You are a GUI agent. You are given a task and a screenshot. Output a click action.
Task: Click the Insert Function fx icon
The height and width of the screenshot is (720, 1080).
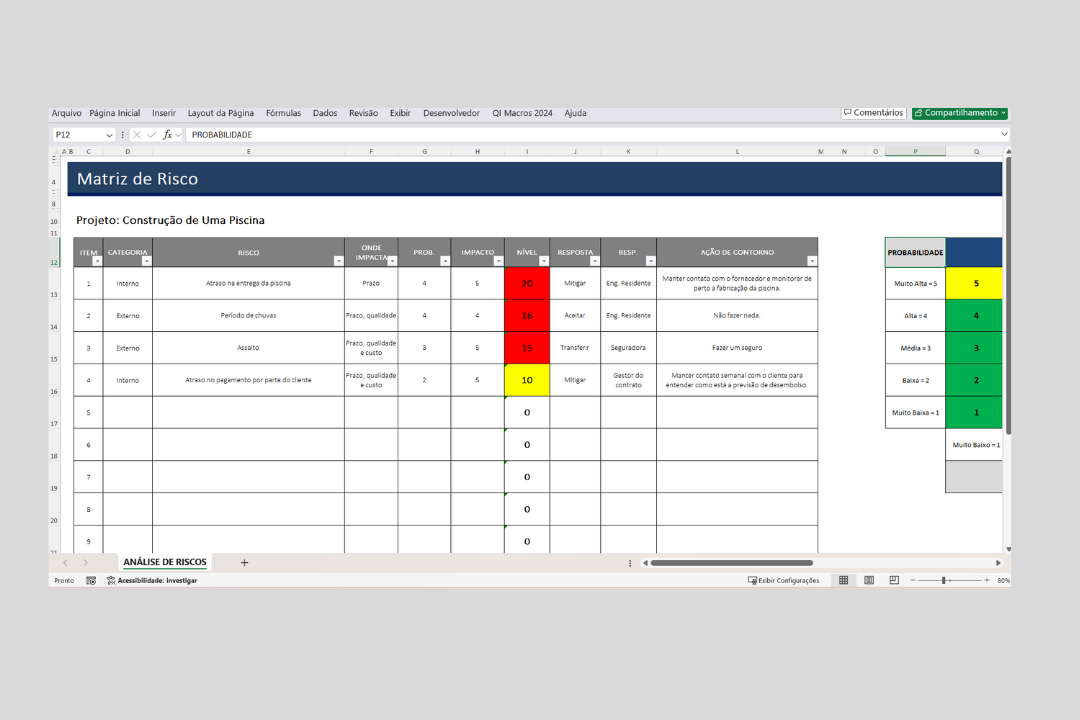click(x=168, y=135)
